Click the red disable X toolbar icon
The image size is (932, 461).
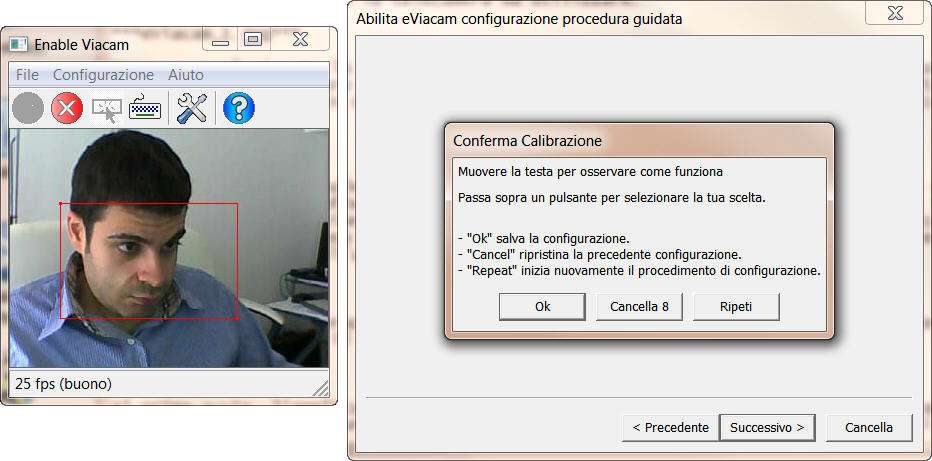tap(67, 109)
